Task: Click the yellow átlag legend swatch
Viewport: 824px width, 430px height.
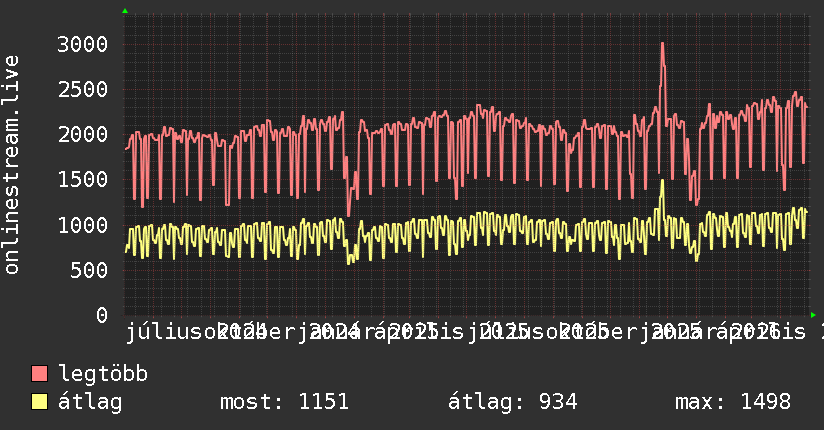Action: pos(39,401)
